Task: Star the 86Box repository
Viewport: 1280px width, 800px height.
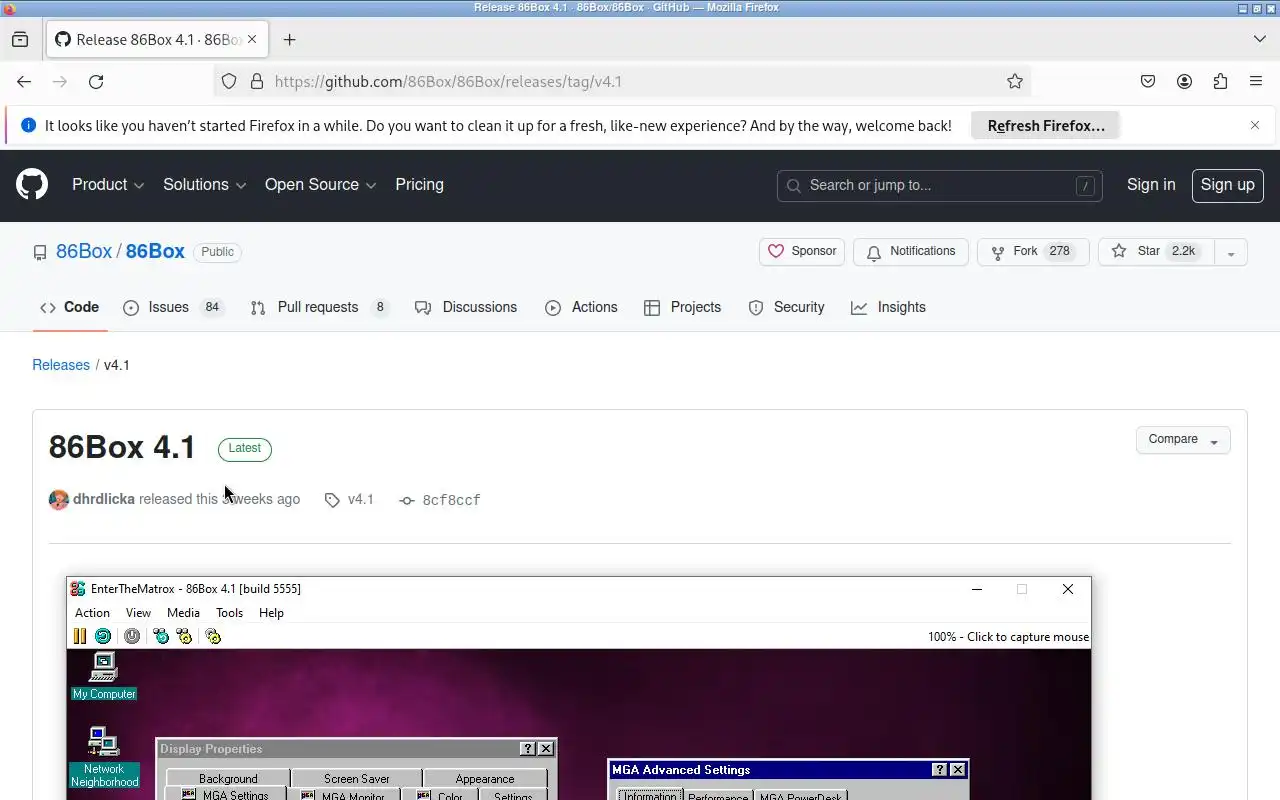Action: 1156,252
